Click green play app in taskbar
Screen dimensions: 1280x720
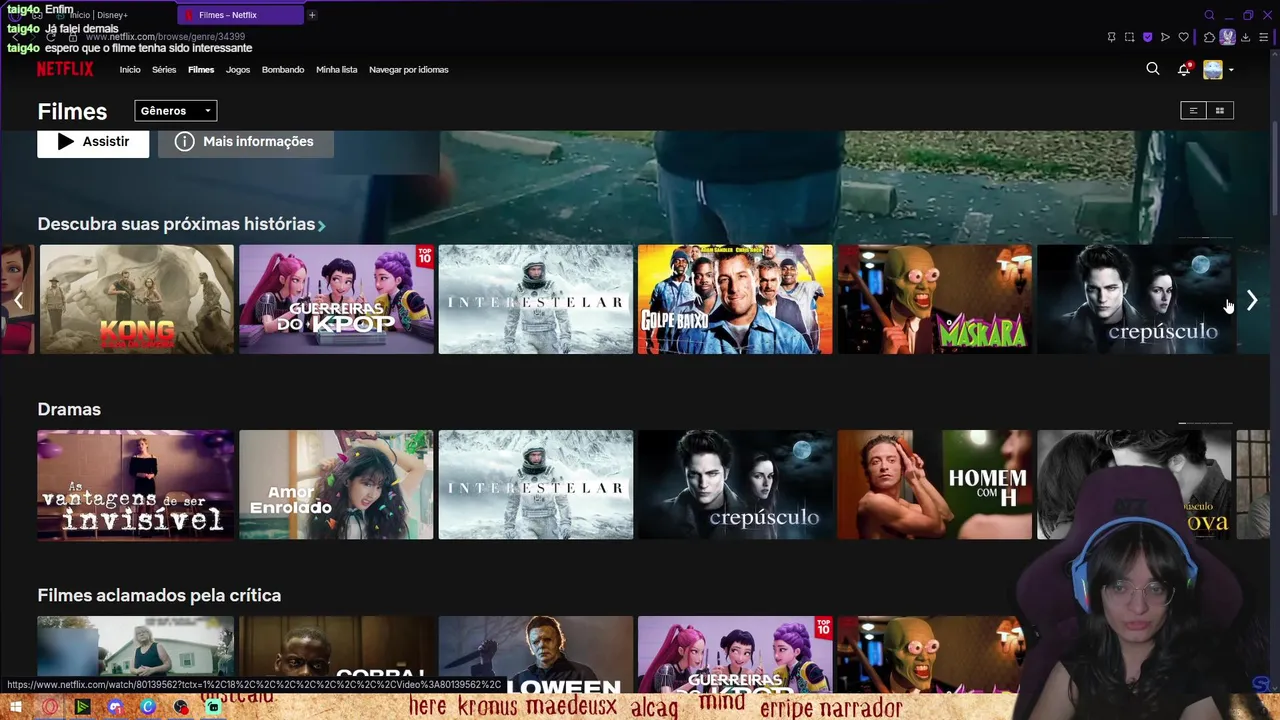82,707
